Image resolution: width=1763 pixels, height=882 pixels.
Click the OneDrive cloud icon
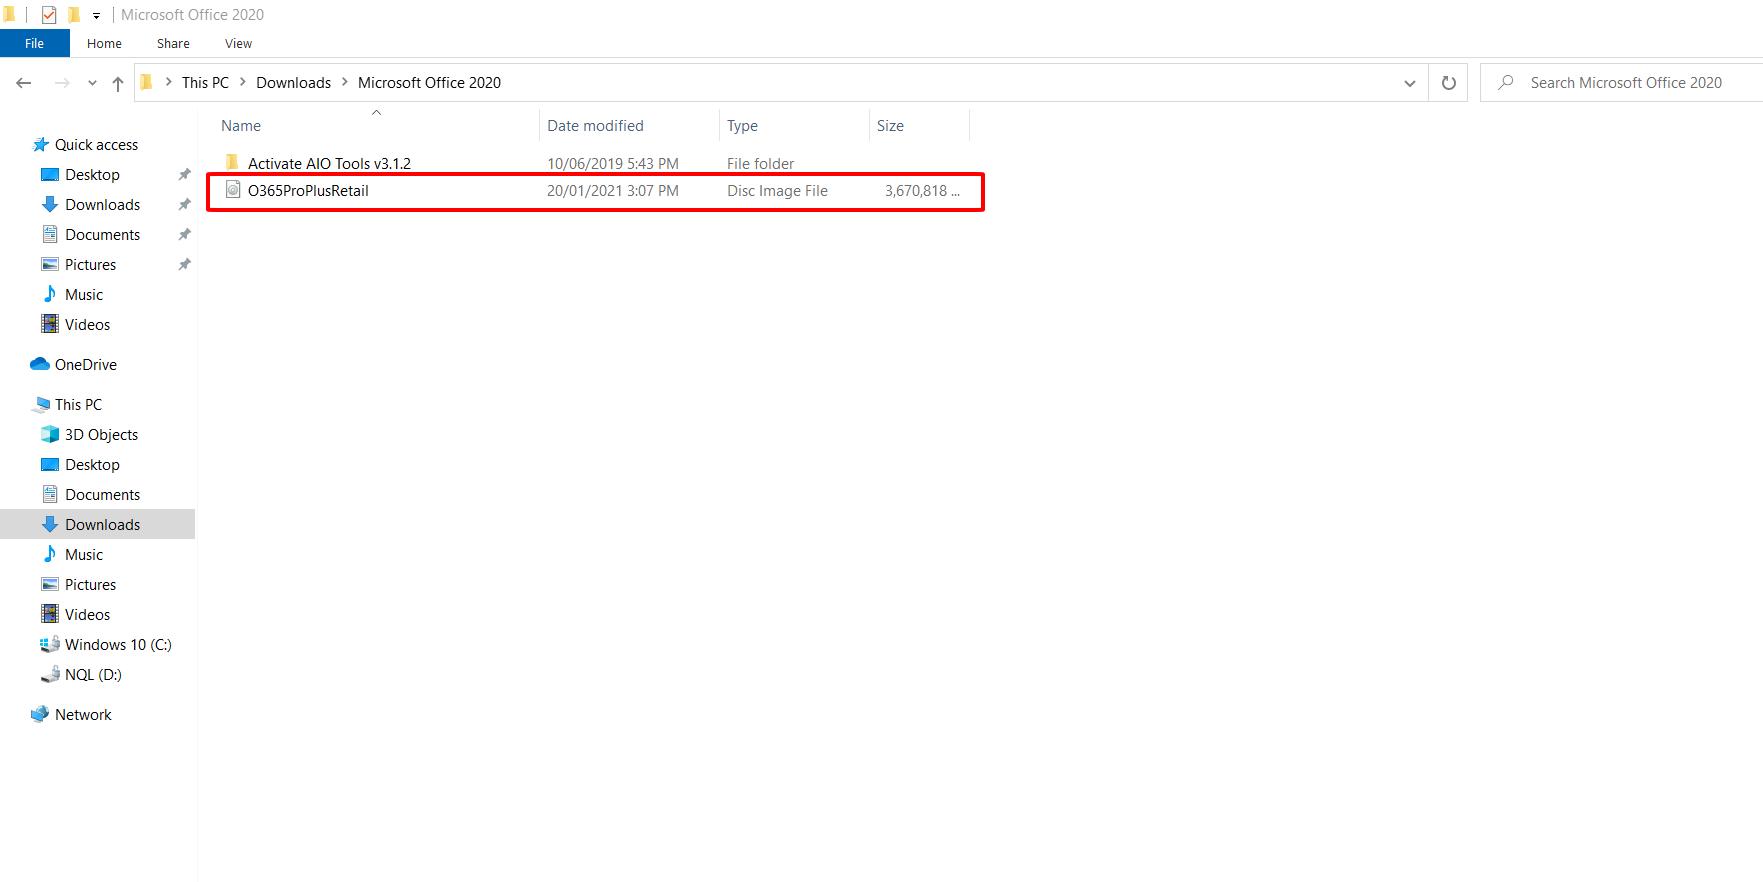[40, 364]
